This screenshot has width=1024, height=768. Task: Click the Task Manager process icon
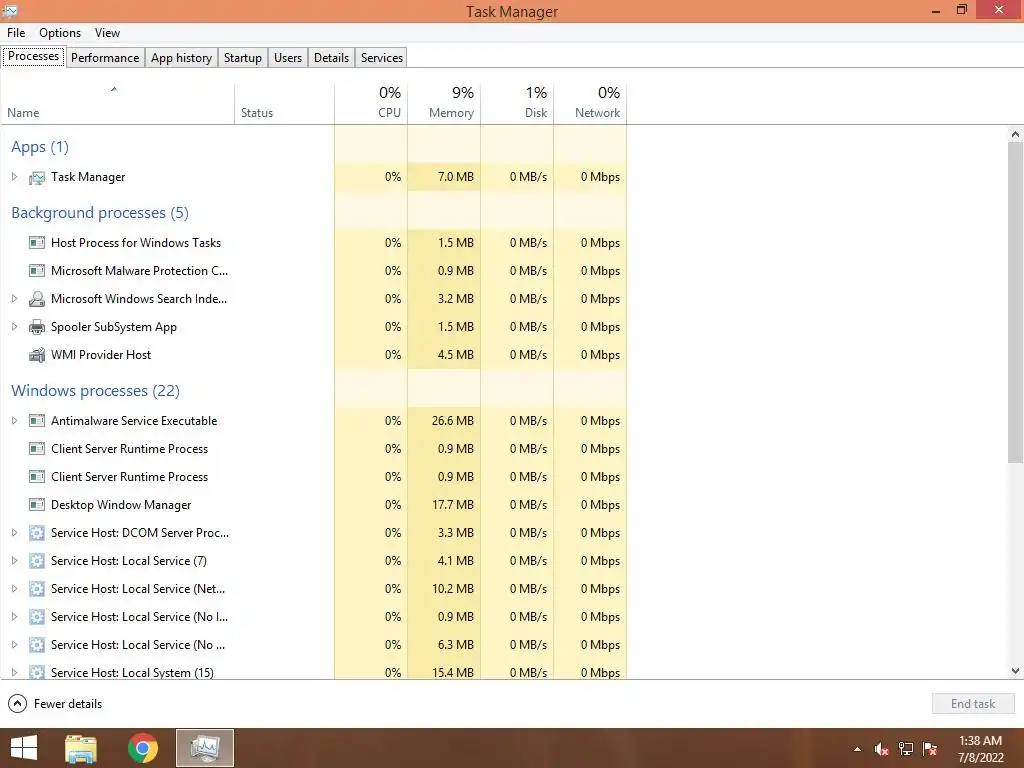point(37,177)
